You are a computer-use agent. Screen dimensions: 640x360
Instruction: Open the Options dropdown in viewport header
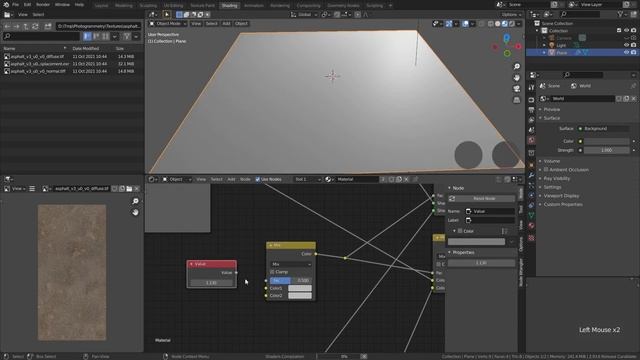[511, 14]
